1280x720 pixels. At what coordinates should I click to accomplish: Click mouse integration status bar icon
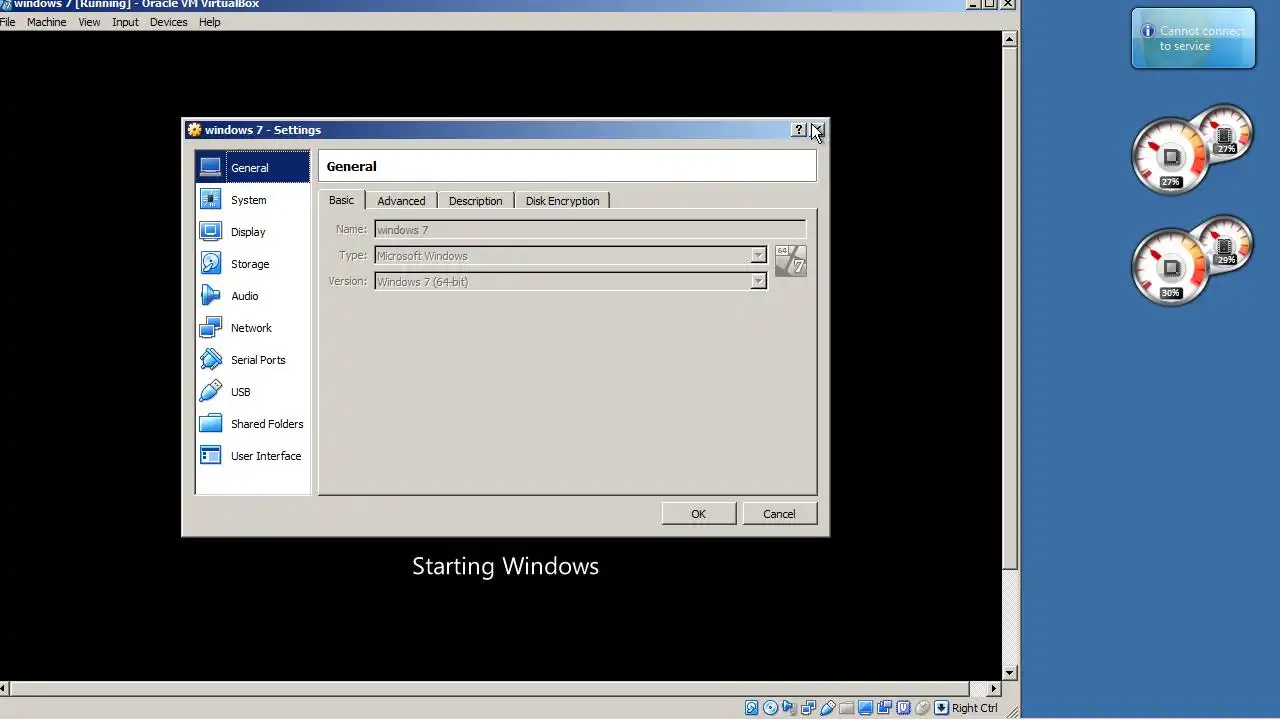point(922,708)
